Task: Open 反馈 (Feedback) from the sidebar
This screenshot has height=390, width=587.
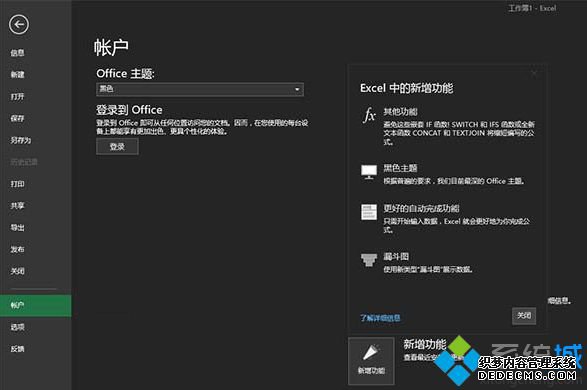Action: 17,349
